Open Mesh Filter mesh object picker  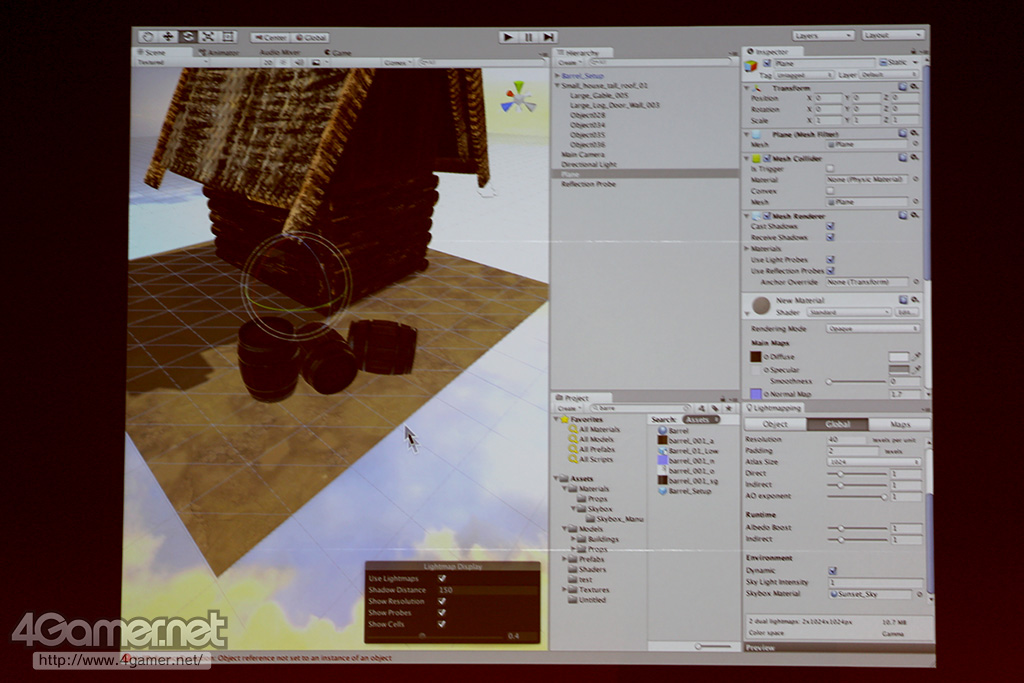pos(916,144)
